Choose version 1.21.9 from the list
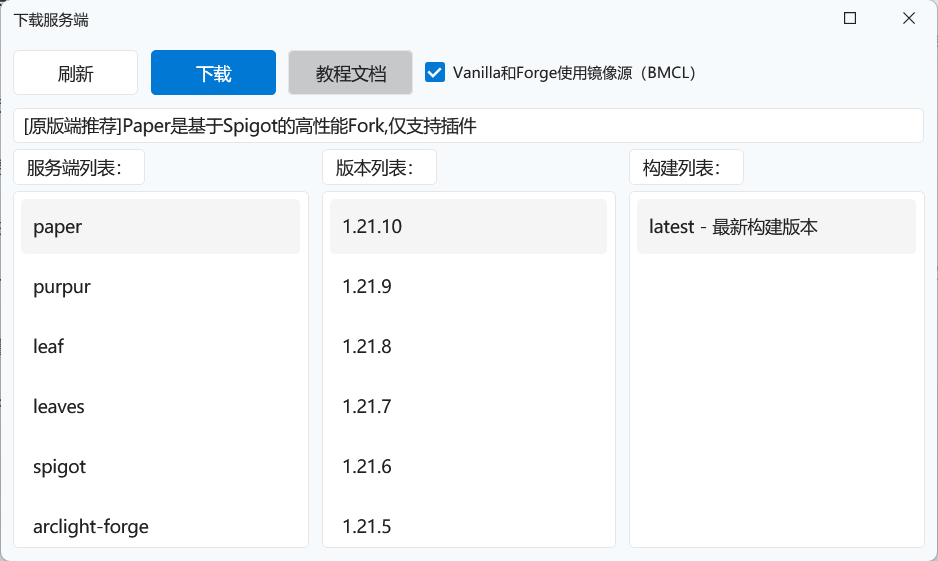 468,287
